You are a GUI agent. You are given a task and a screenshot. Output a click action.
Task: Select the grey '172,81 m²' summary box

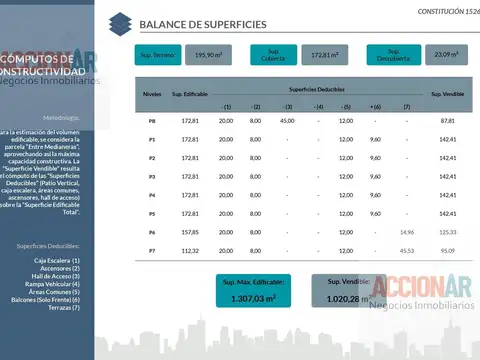tap(325, 55)
